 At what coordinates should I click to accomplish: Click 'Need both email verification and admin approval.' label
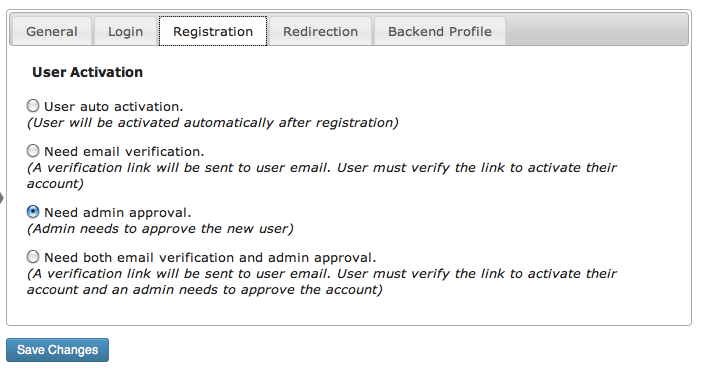pos(210,258)
